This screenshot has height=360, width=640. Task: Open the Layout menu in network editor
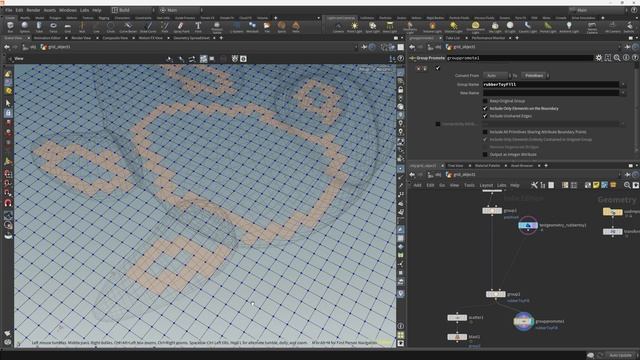(x=486, y=185)
